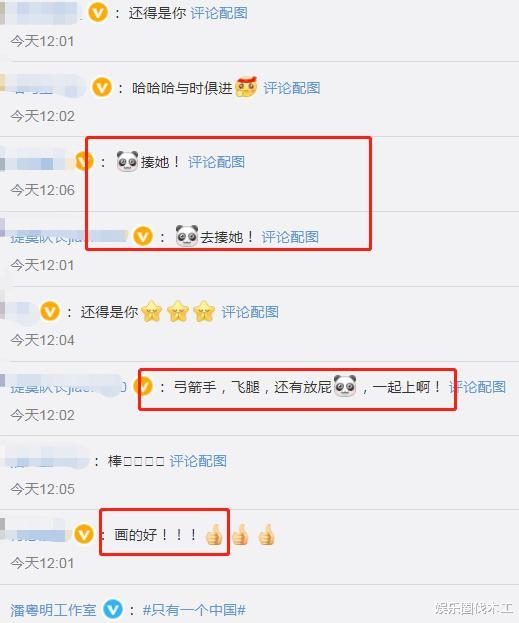Click the panda emoji before 去揍她！
Viewport: 519px width, 623px height.
click(187, 236)
